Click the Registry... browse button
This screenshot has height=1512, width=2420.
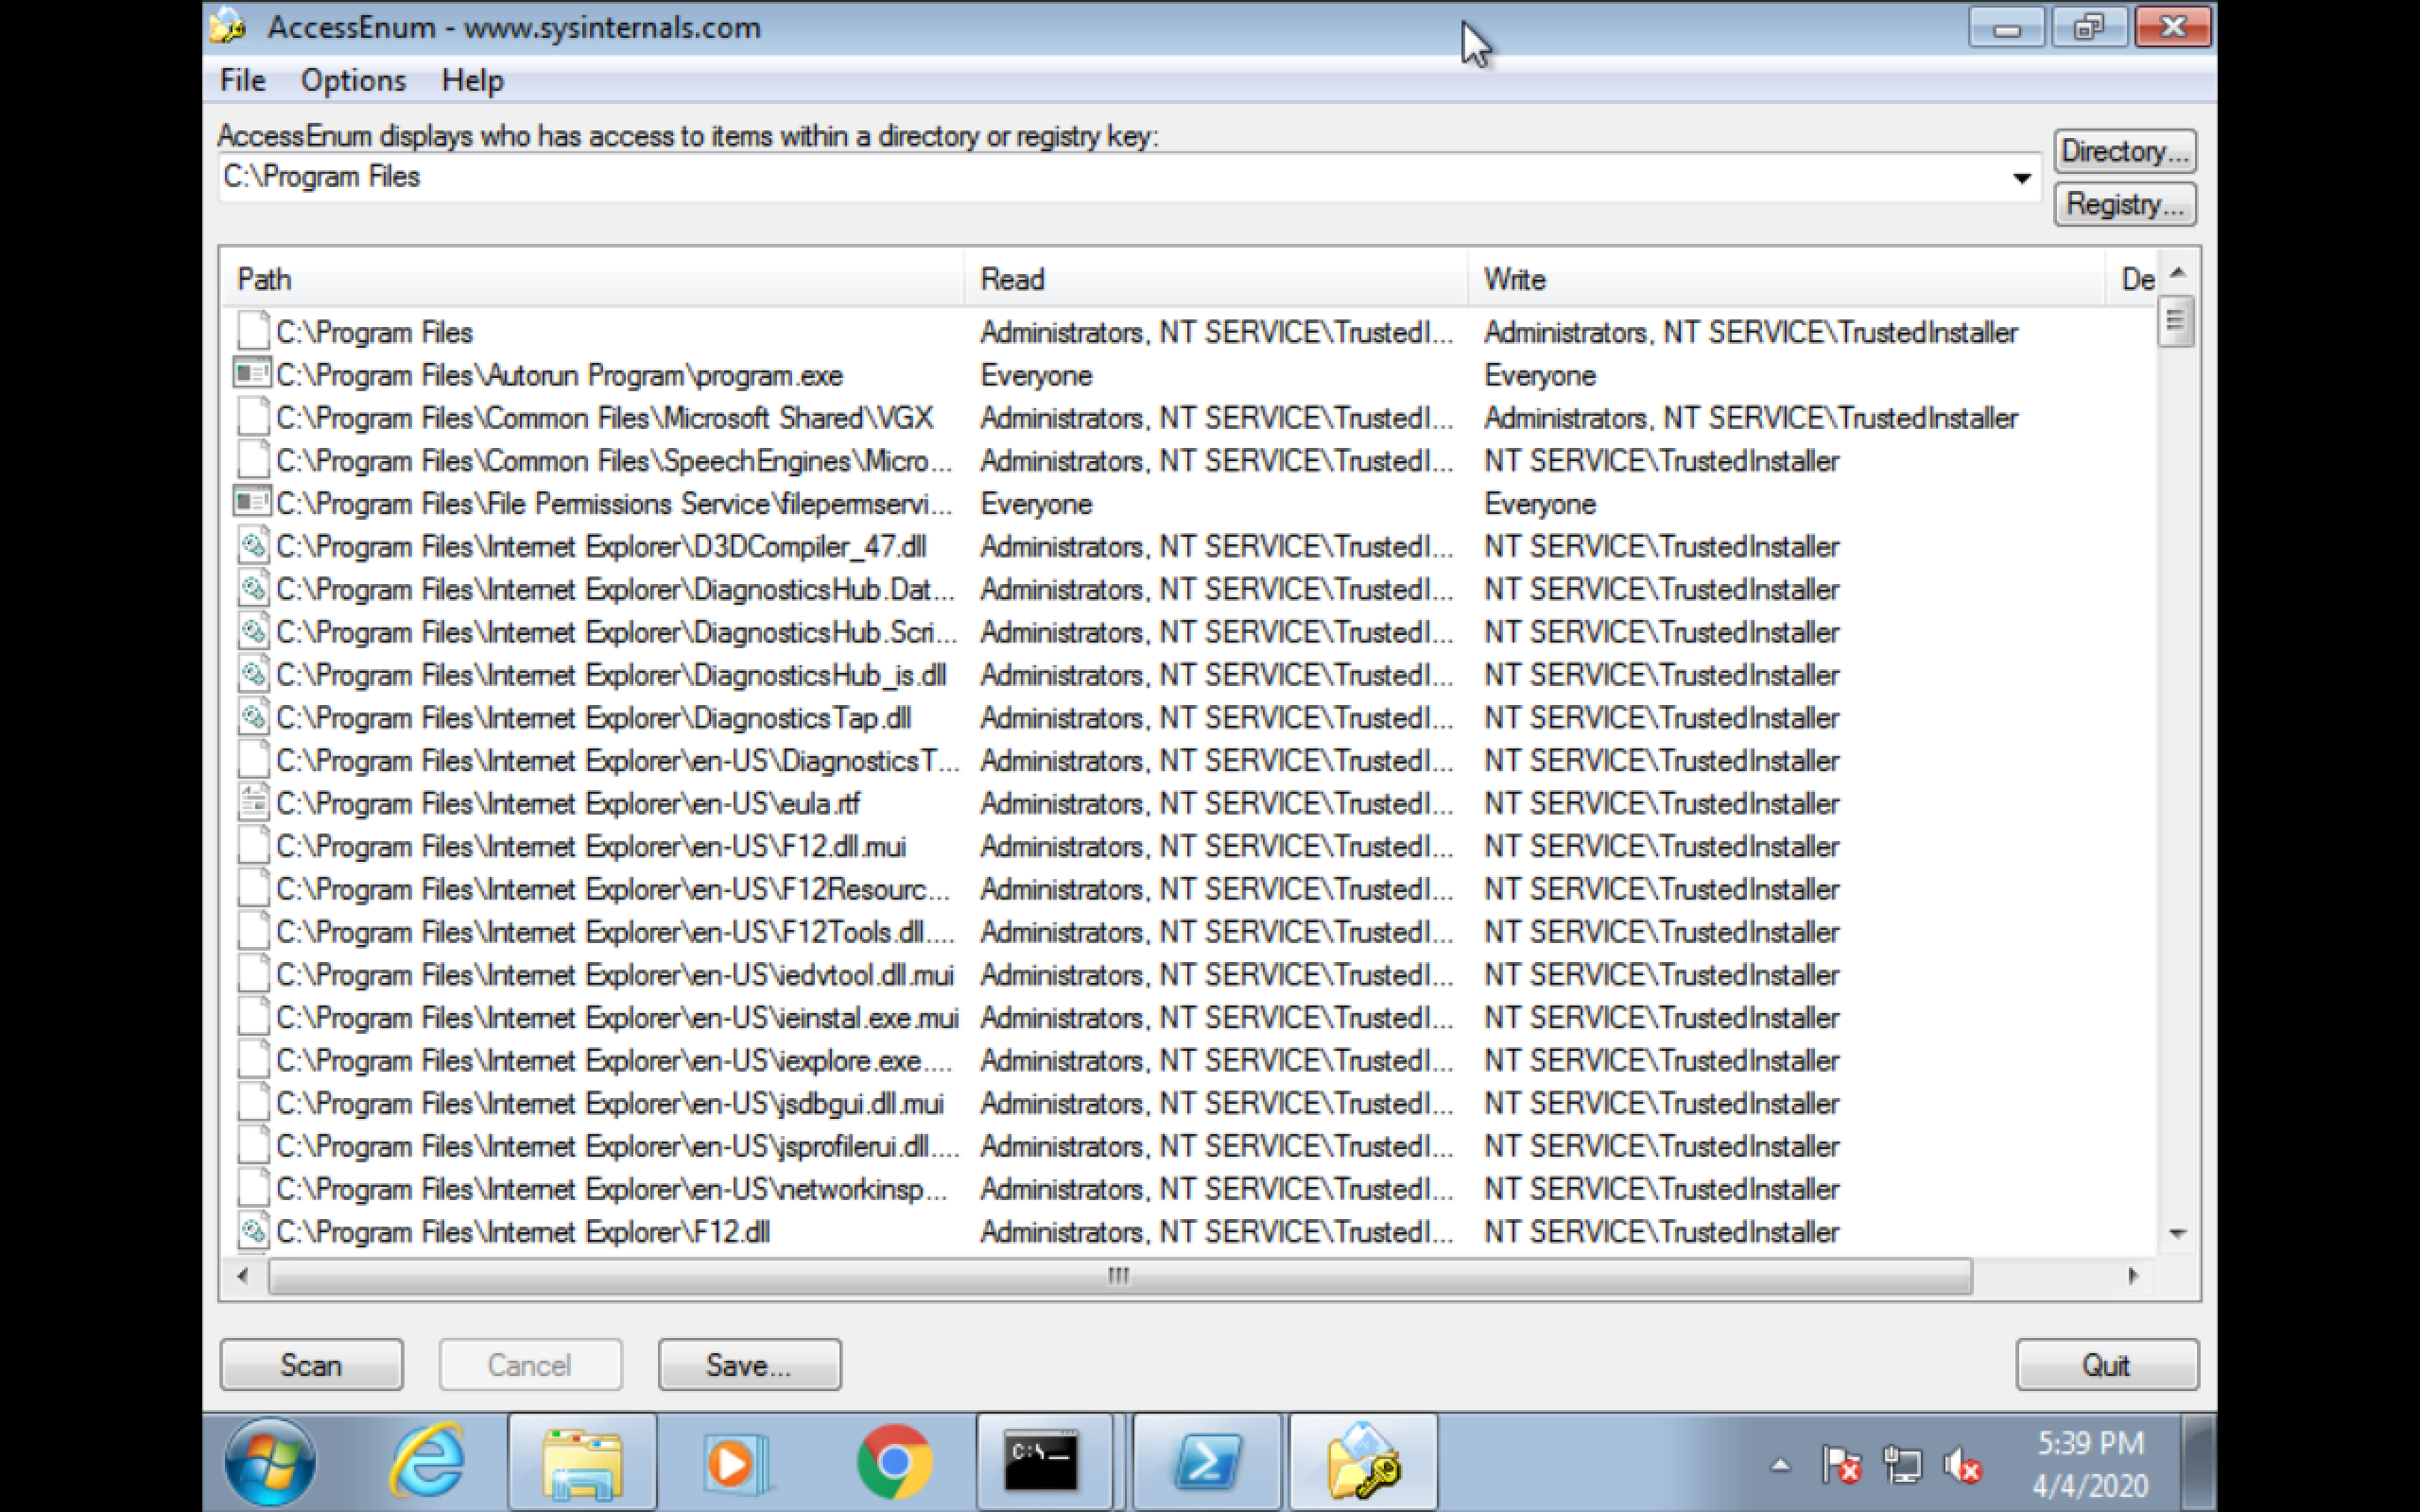(x=2125, y=204)
